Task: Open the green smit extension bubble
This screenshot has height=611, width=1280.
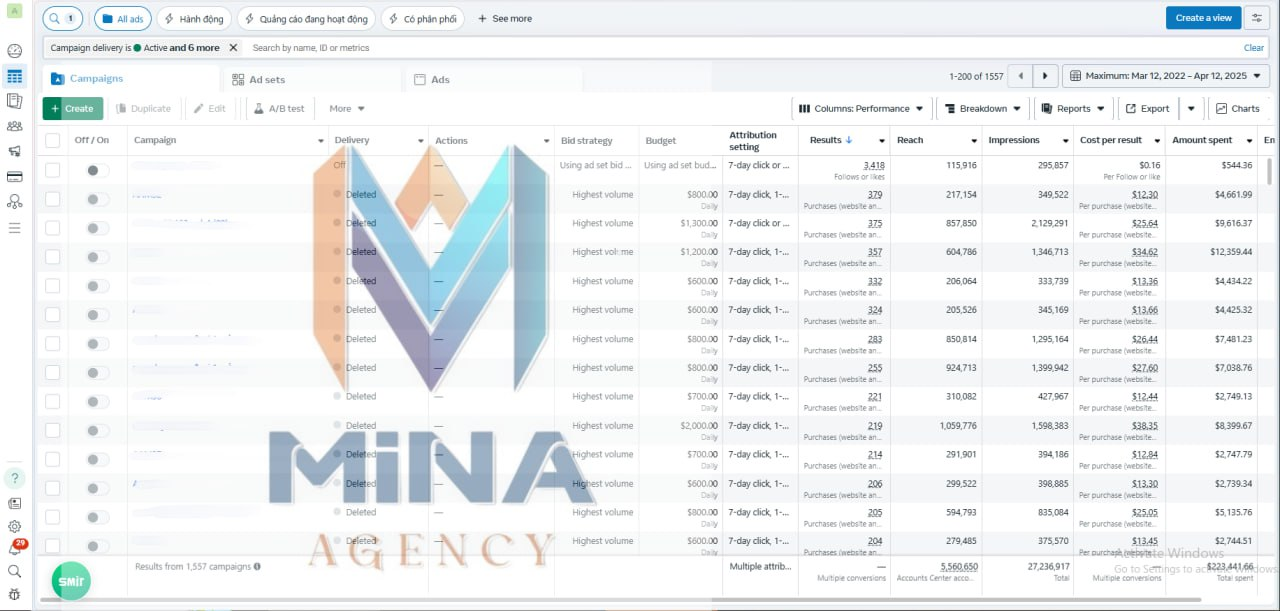Action: point(71,581)
